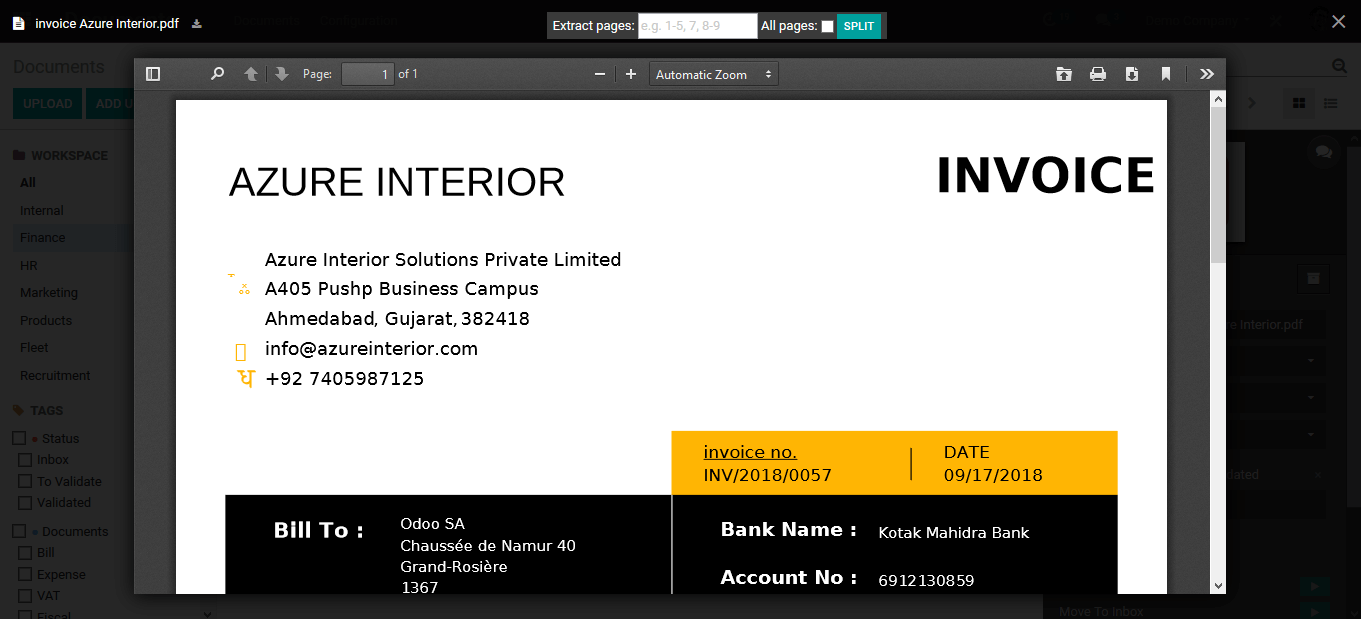The height and width of the screenshot is (619, 1361).
Task: Check the Status tag group checkbox
Action: point(19,439)
